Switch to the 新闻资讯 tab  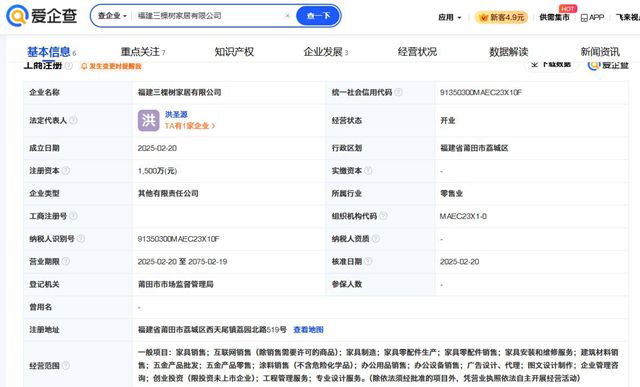pos(600,52)
